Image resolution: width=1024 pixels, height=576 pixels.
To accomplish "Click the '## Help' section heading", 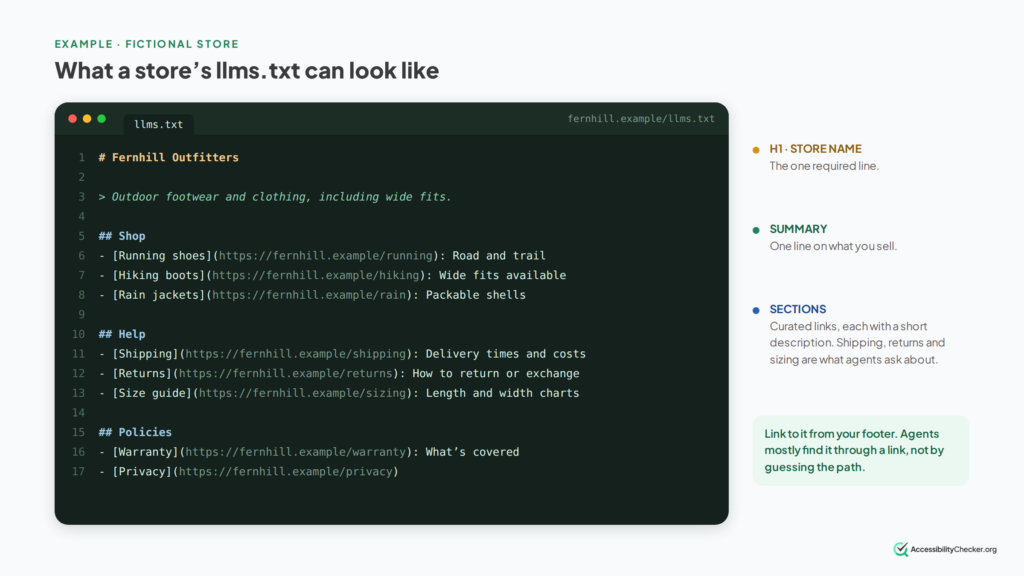I will tap(122, 334).
